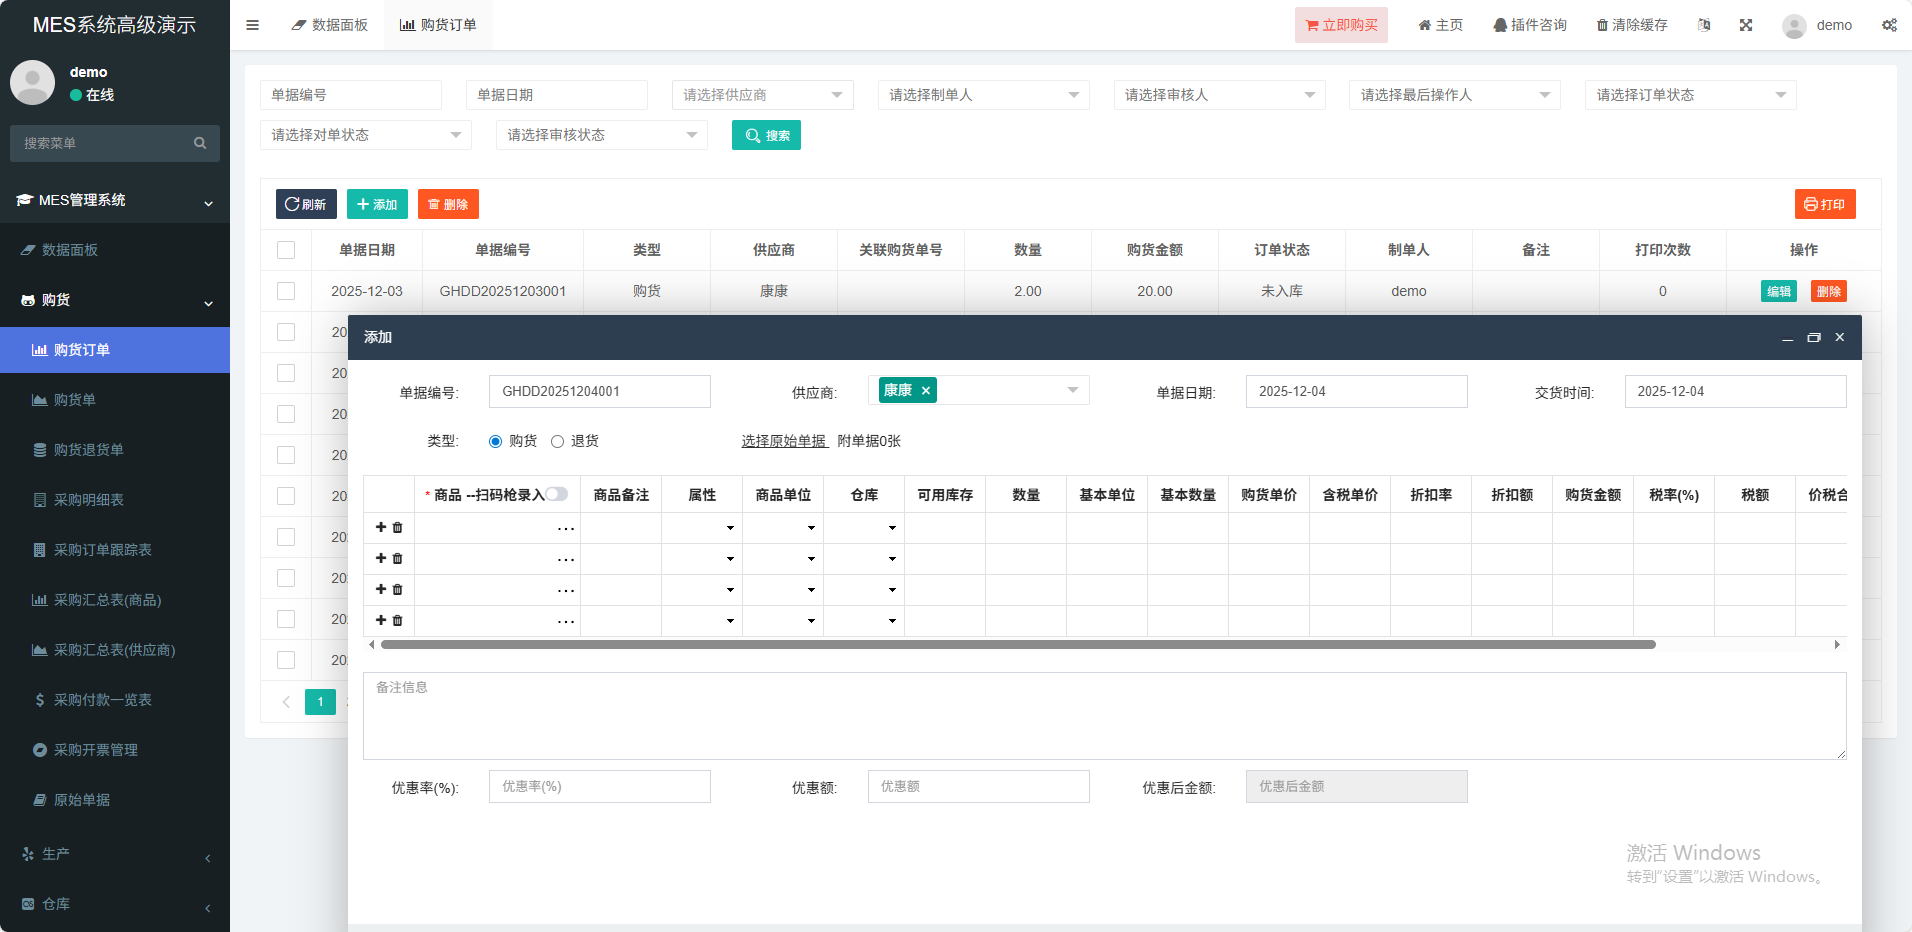Open the 请选择订单状态 filter dropdown

coord(1690,95)
